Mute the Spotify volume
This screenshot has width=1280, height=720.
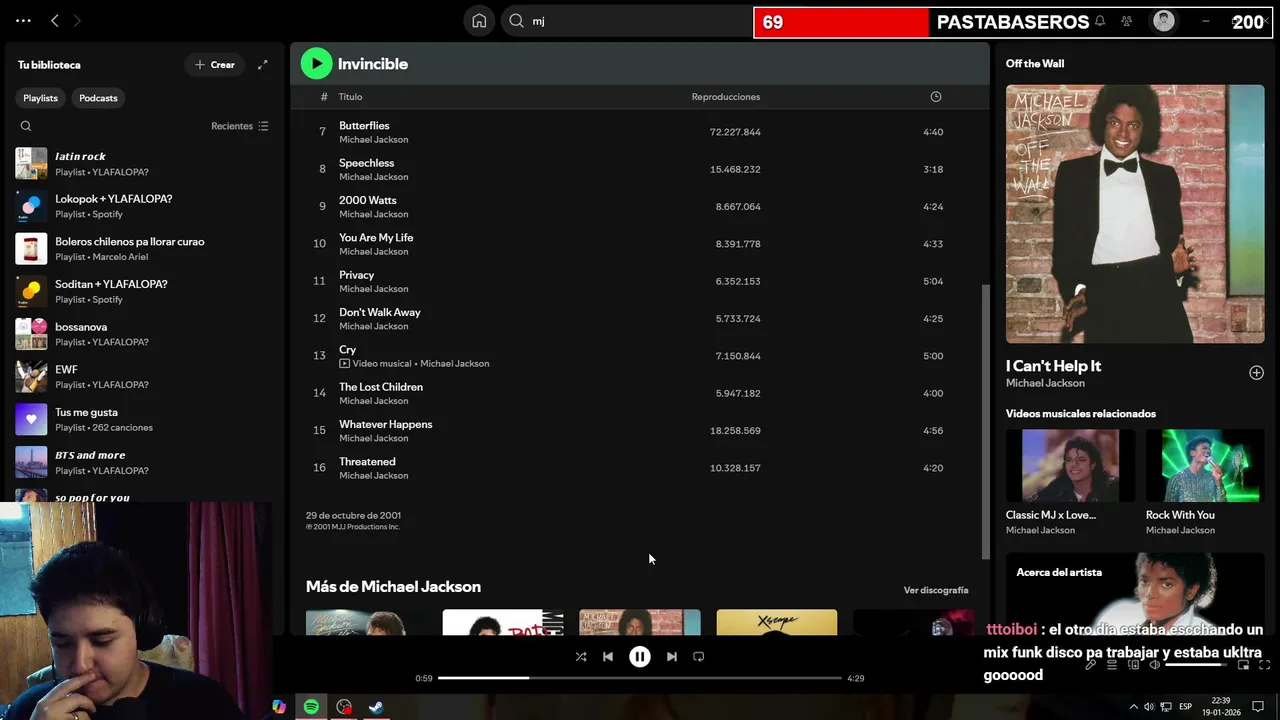click(1154, 665)
